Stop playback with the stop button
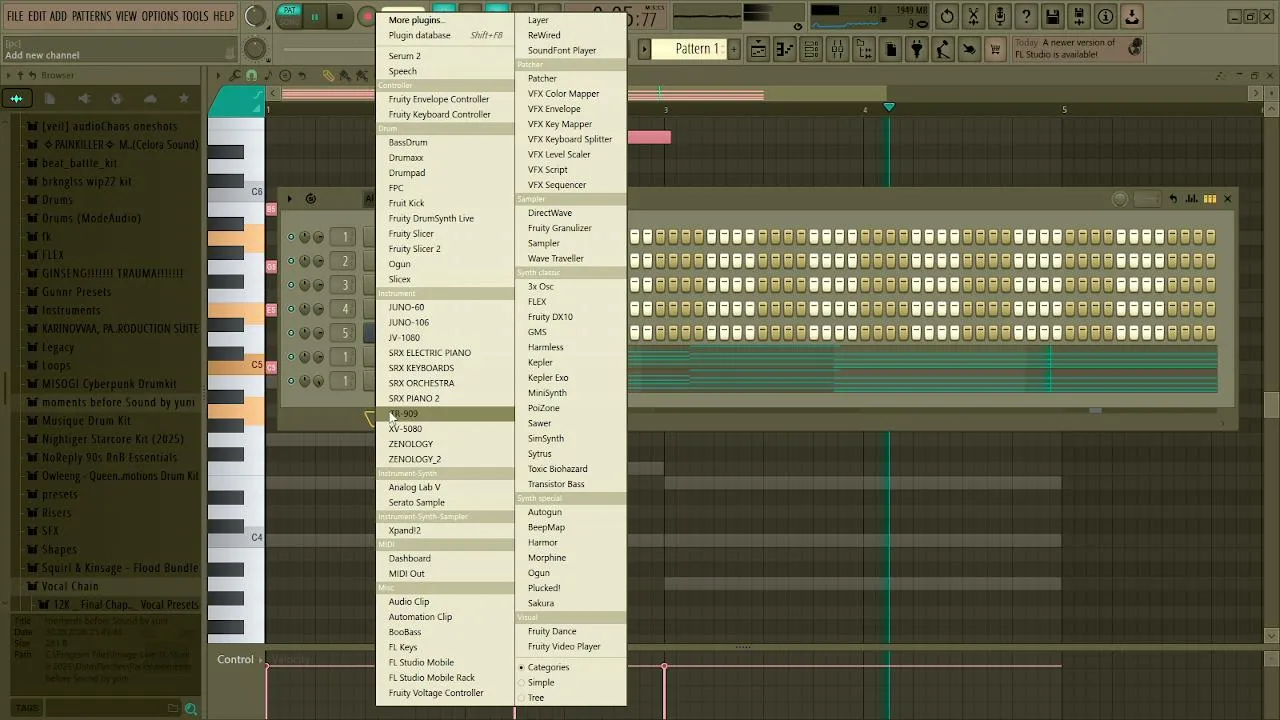This screenshot has width=1280, height=720. coord(340,16)
